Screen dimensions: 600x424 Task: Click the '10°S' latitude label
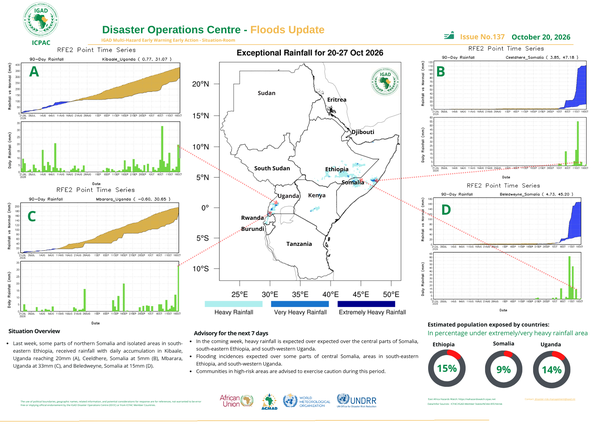(x=201, y=269)
